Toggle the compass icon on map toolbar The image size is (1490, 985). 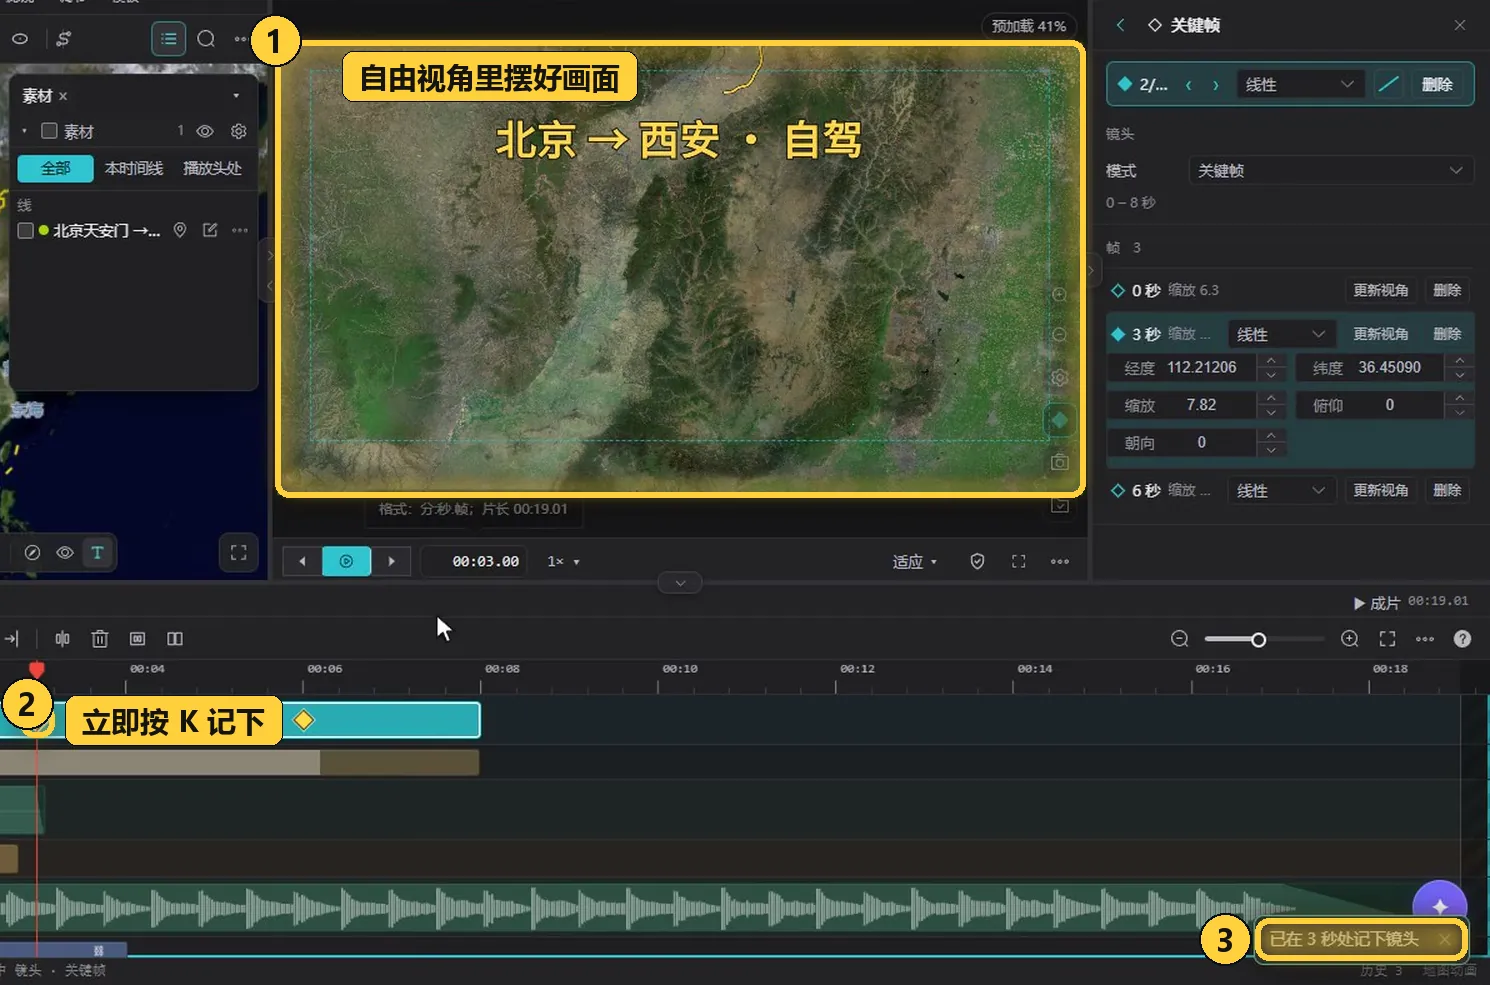click(x=32, y=552)
